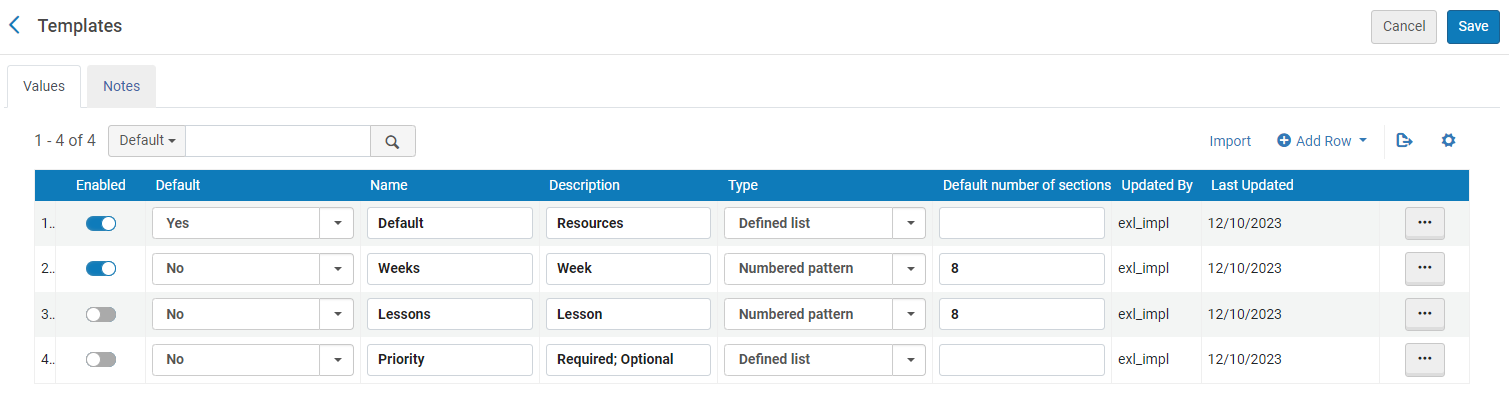Image resolution: width=1509 pixels, height=395 pixels.
Task: Edit the Description field containing Lesson
Action: tap(628, 314)
